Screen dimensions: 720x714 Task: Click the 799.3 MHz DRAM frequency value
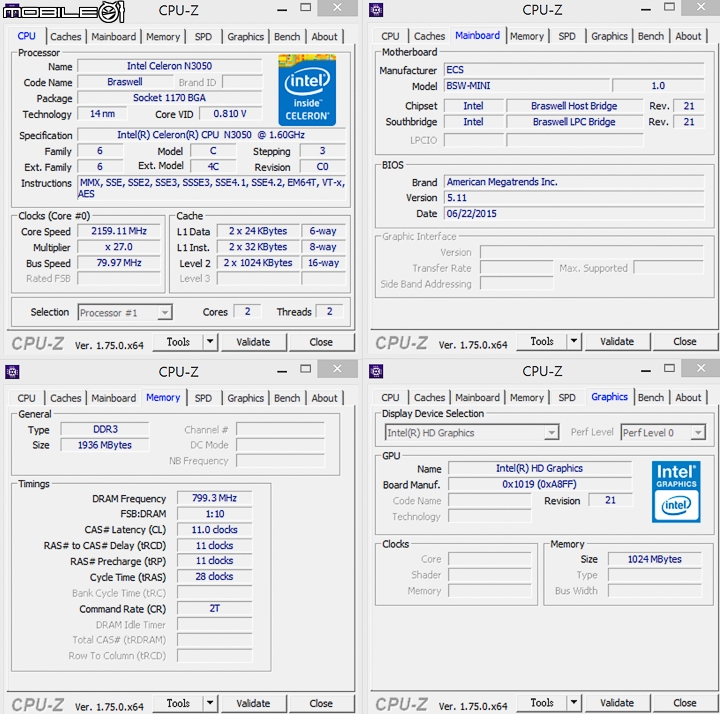click(x=214, y=498)
